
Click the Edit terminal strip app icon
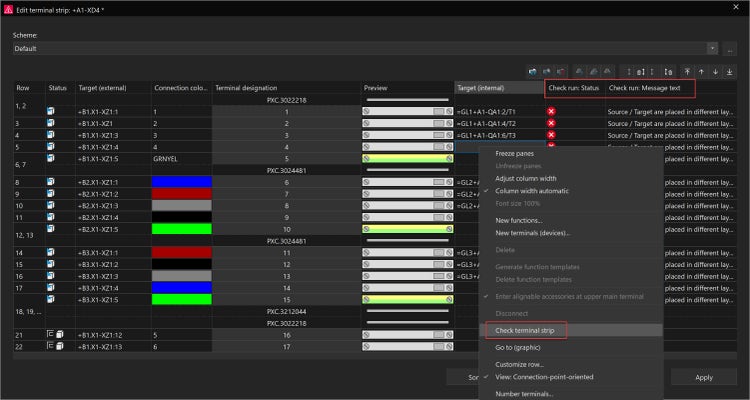tap(9, 8)
